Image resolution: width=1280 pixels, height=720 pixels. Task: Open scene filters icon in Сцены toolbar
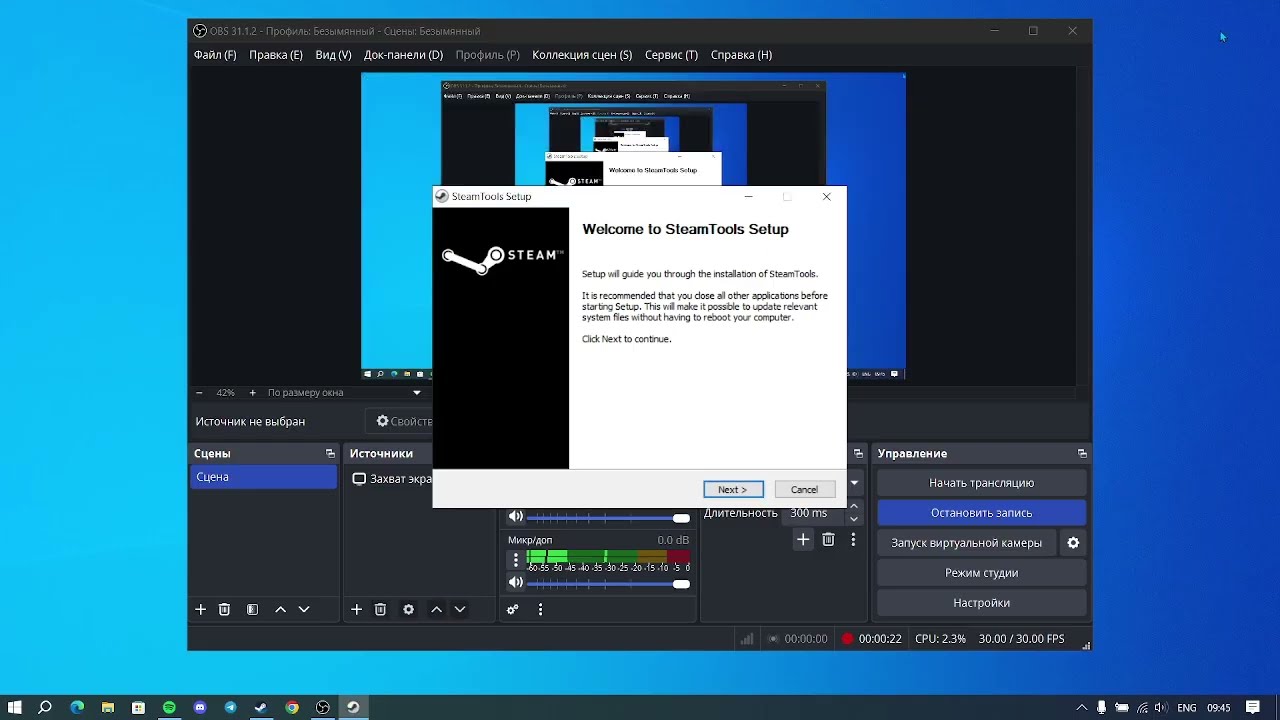coord(252,609)
